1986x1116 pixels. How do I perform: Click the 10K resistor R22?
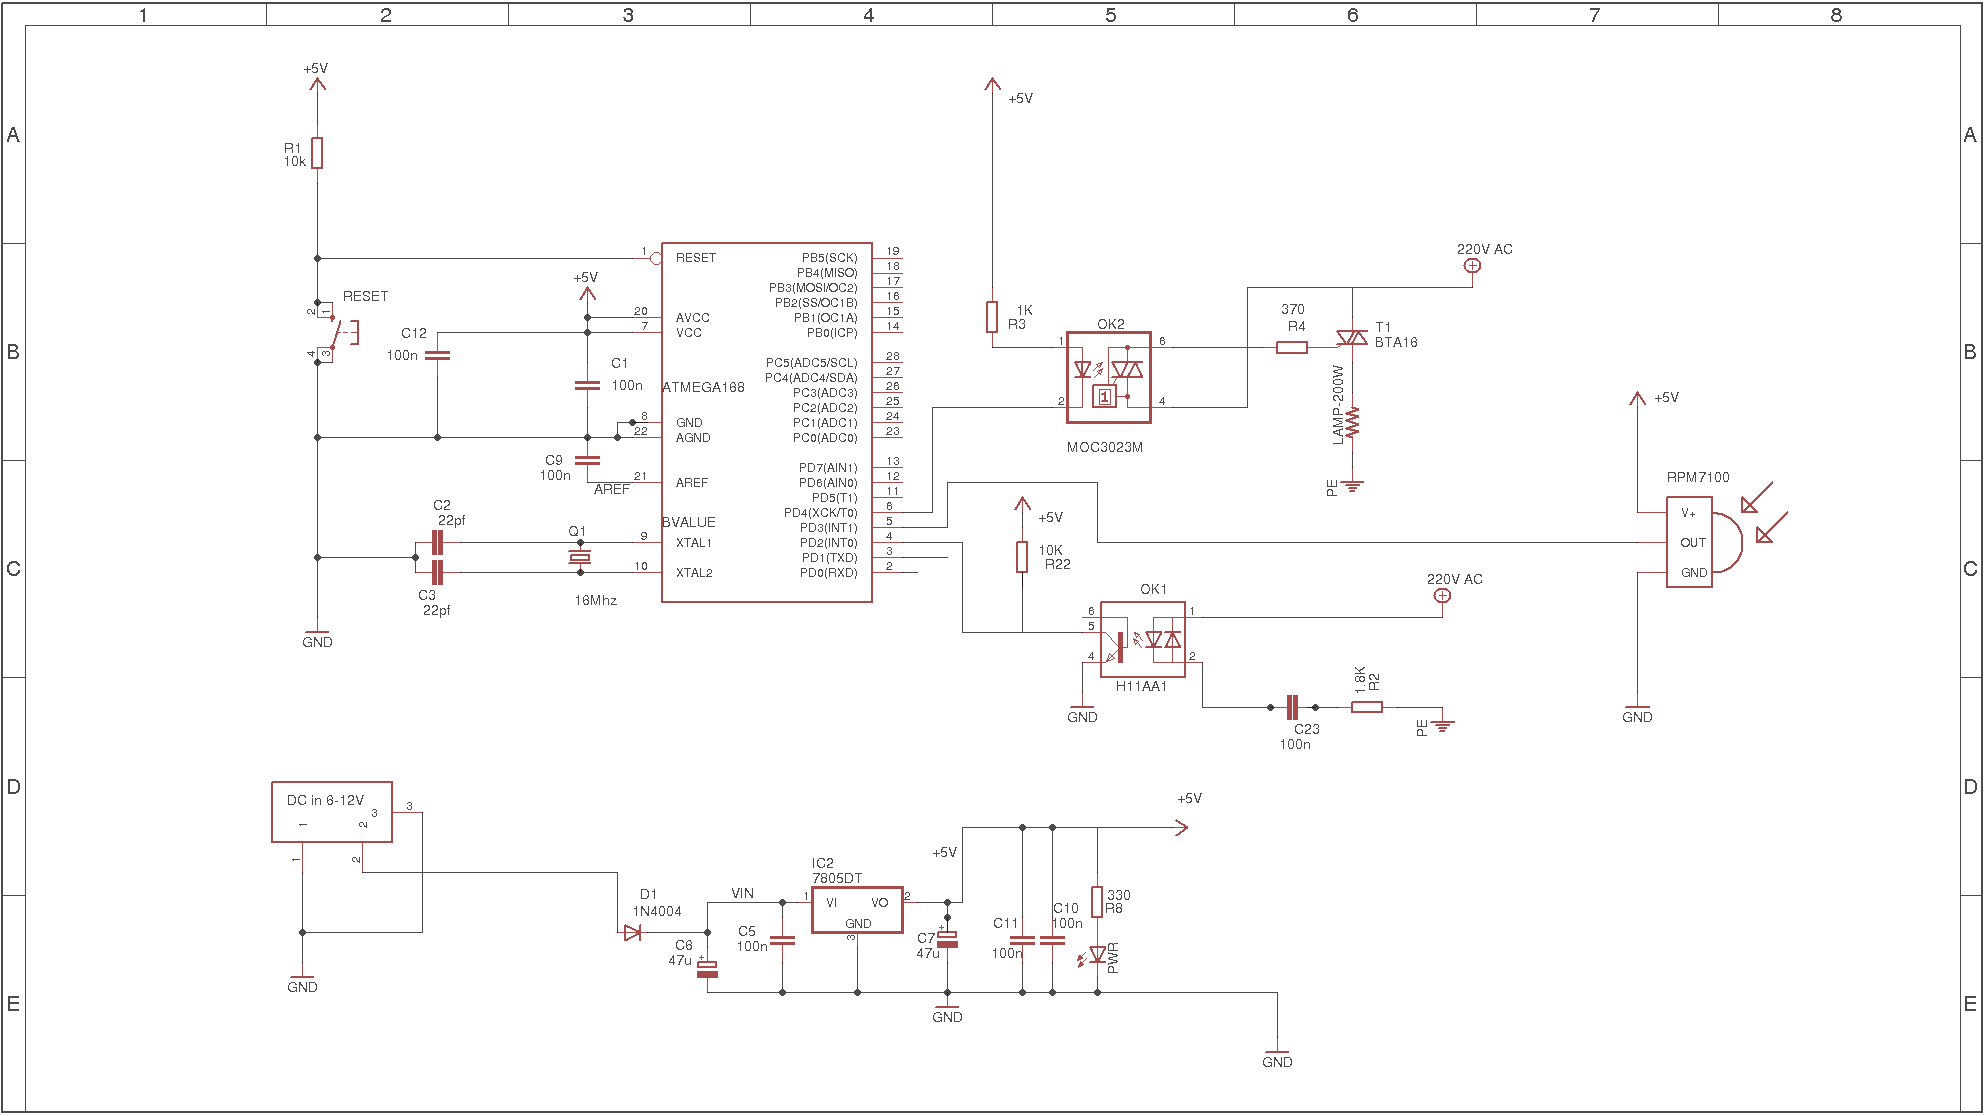click(x=1022, y=557)
